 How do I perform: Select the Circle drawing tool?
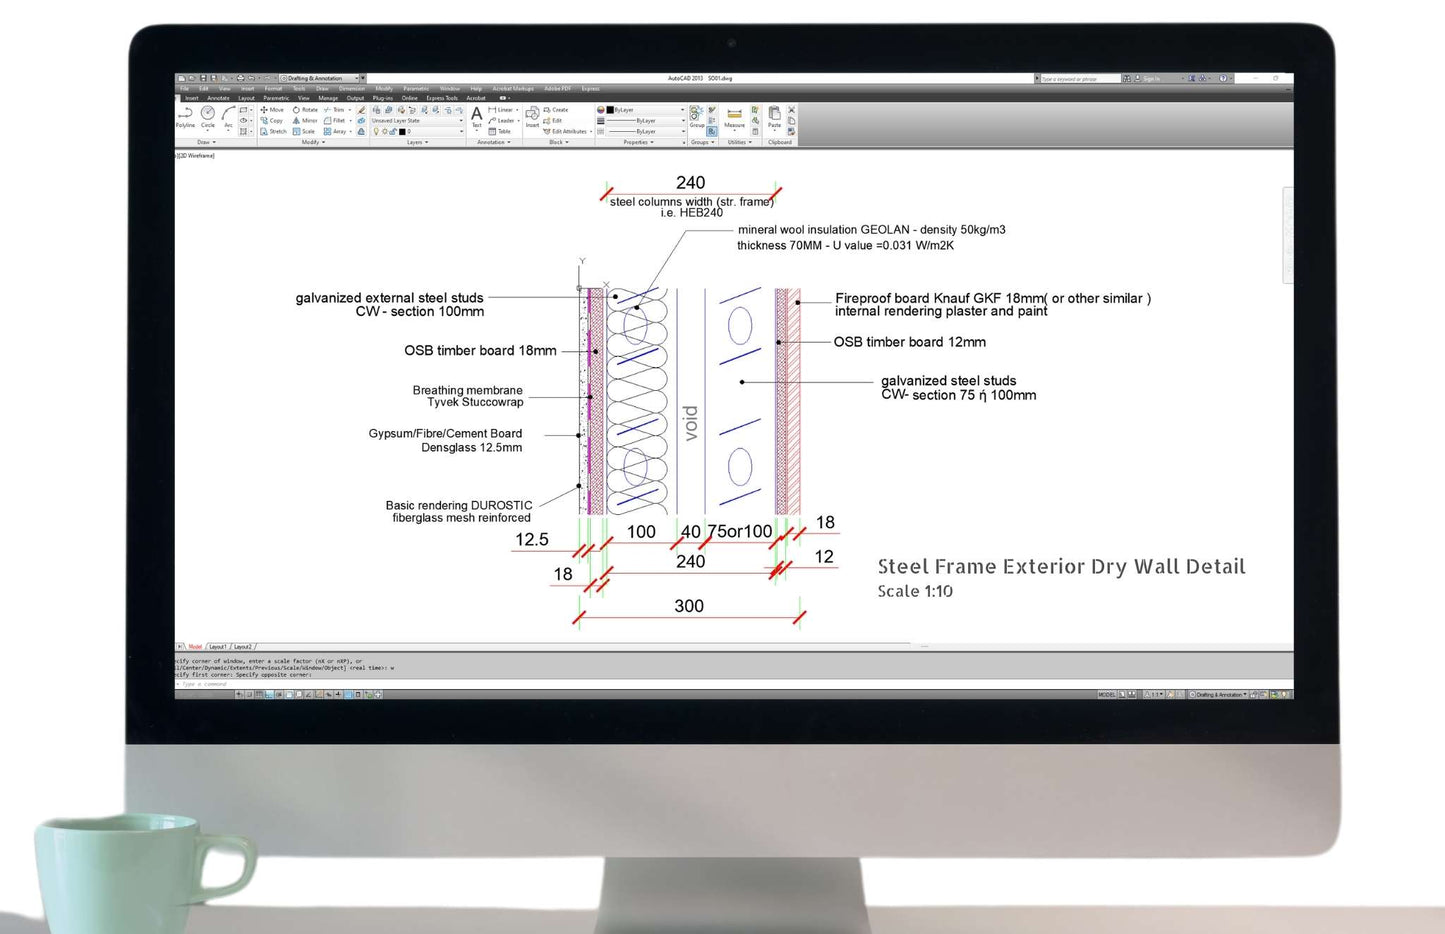(x=208, y=117)
